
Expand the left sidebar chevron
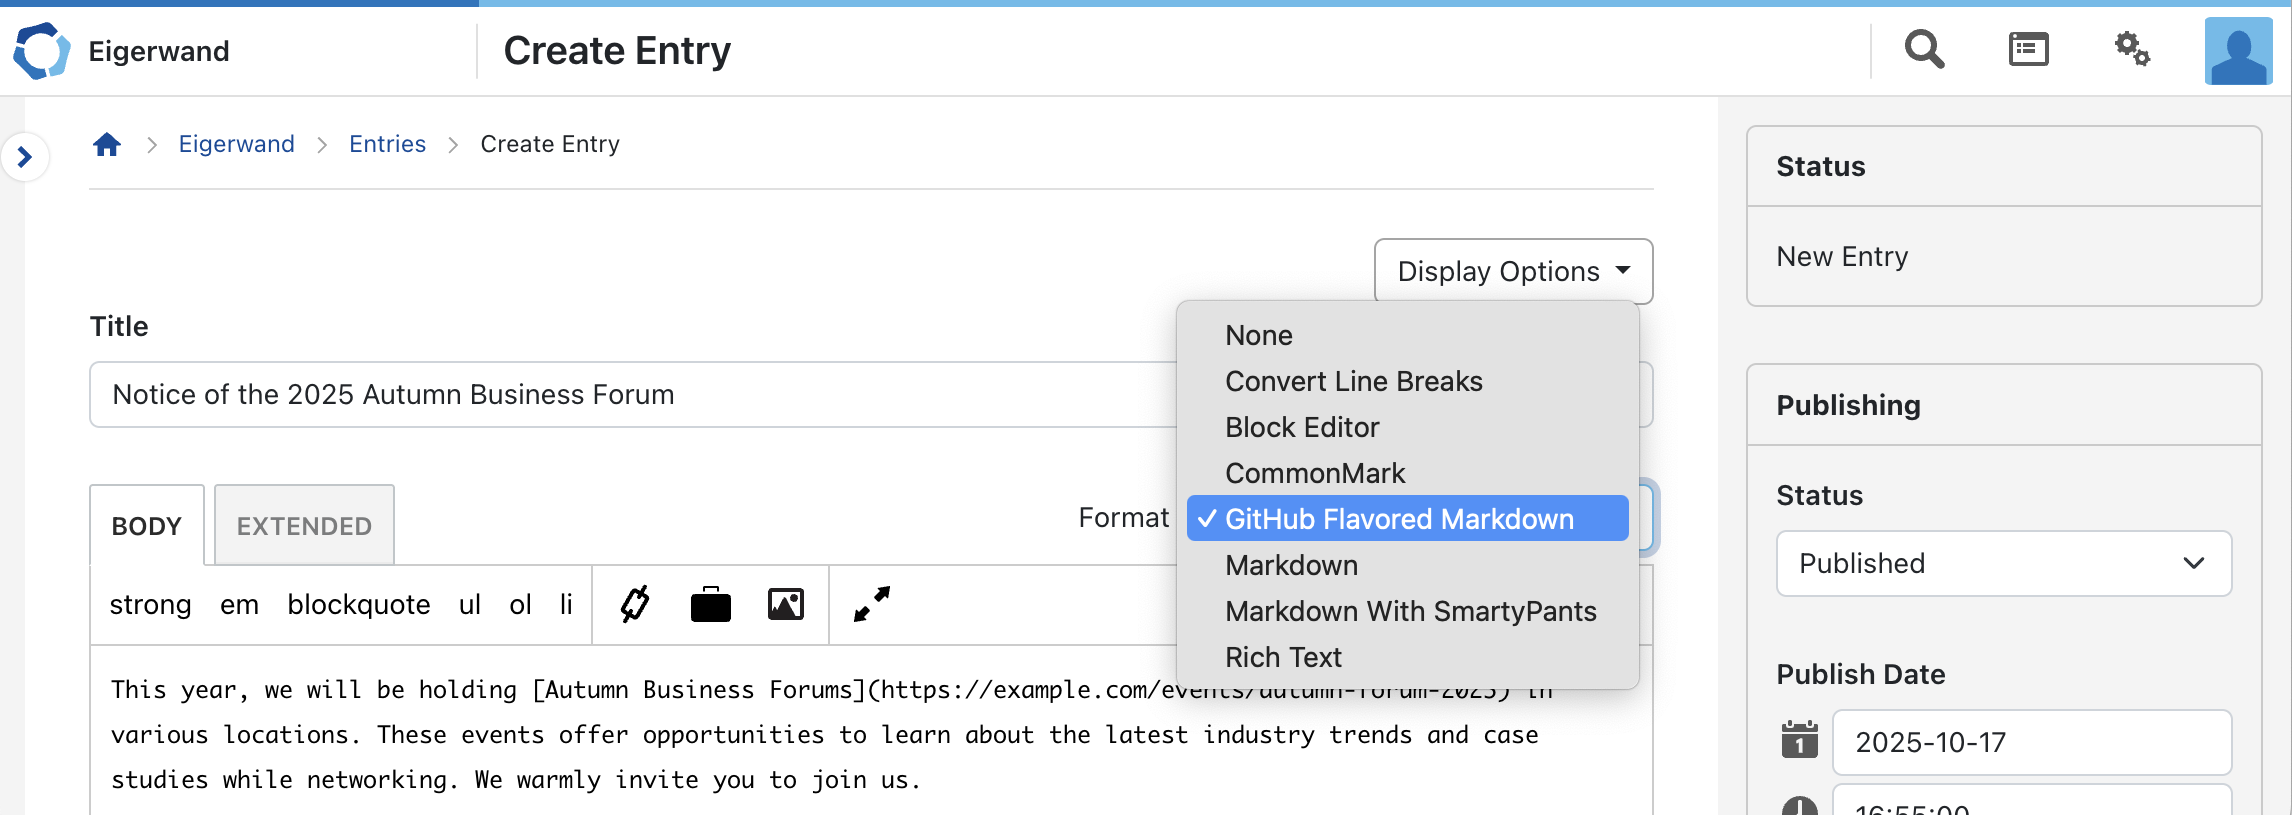[25, 157]
